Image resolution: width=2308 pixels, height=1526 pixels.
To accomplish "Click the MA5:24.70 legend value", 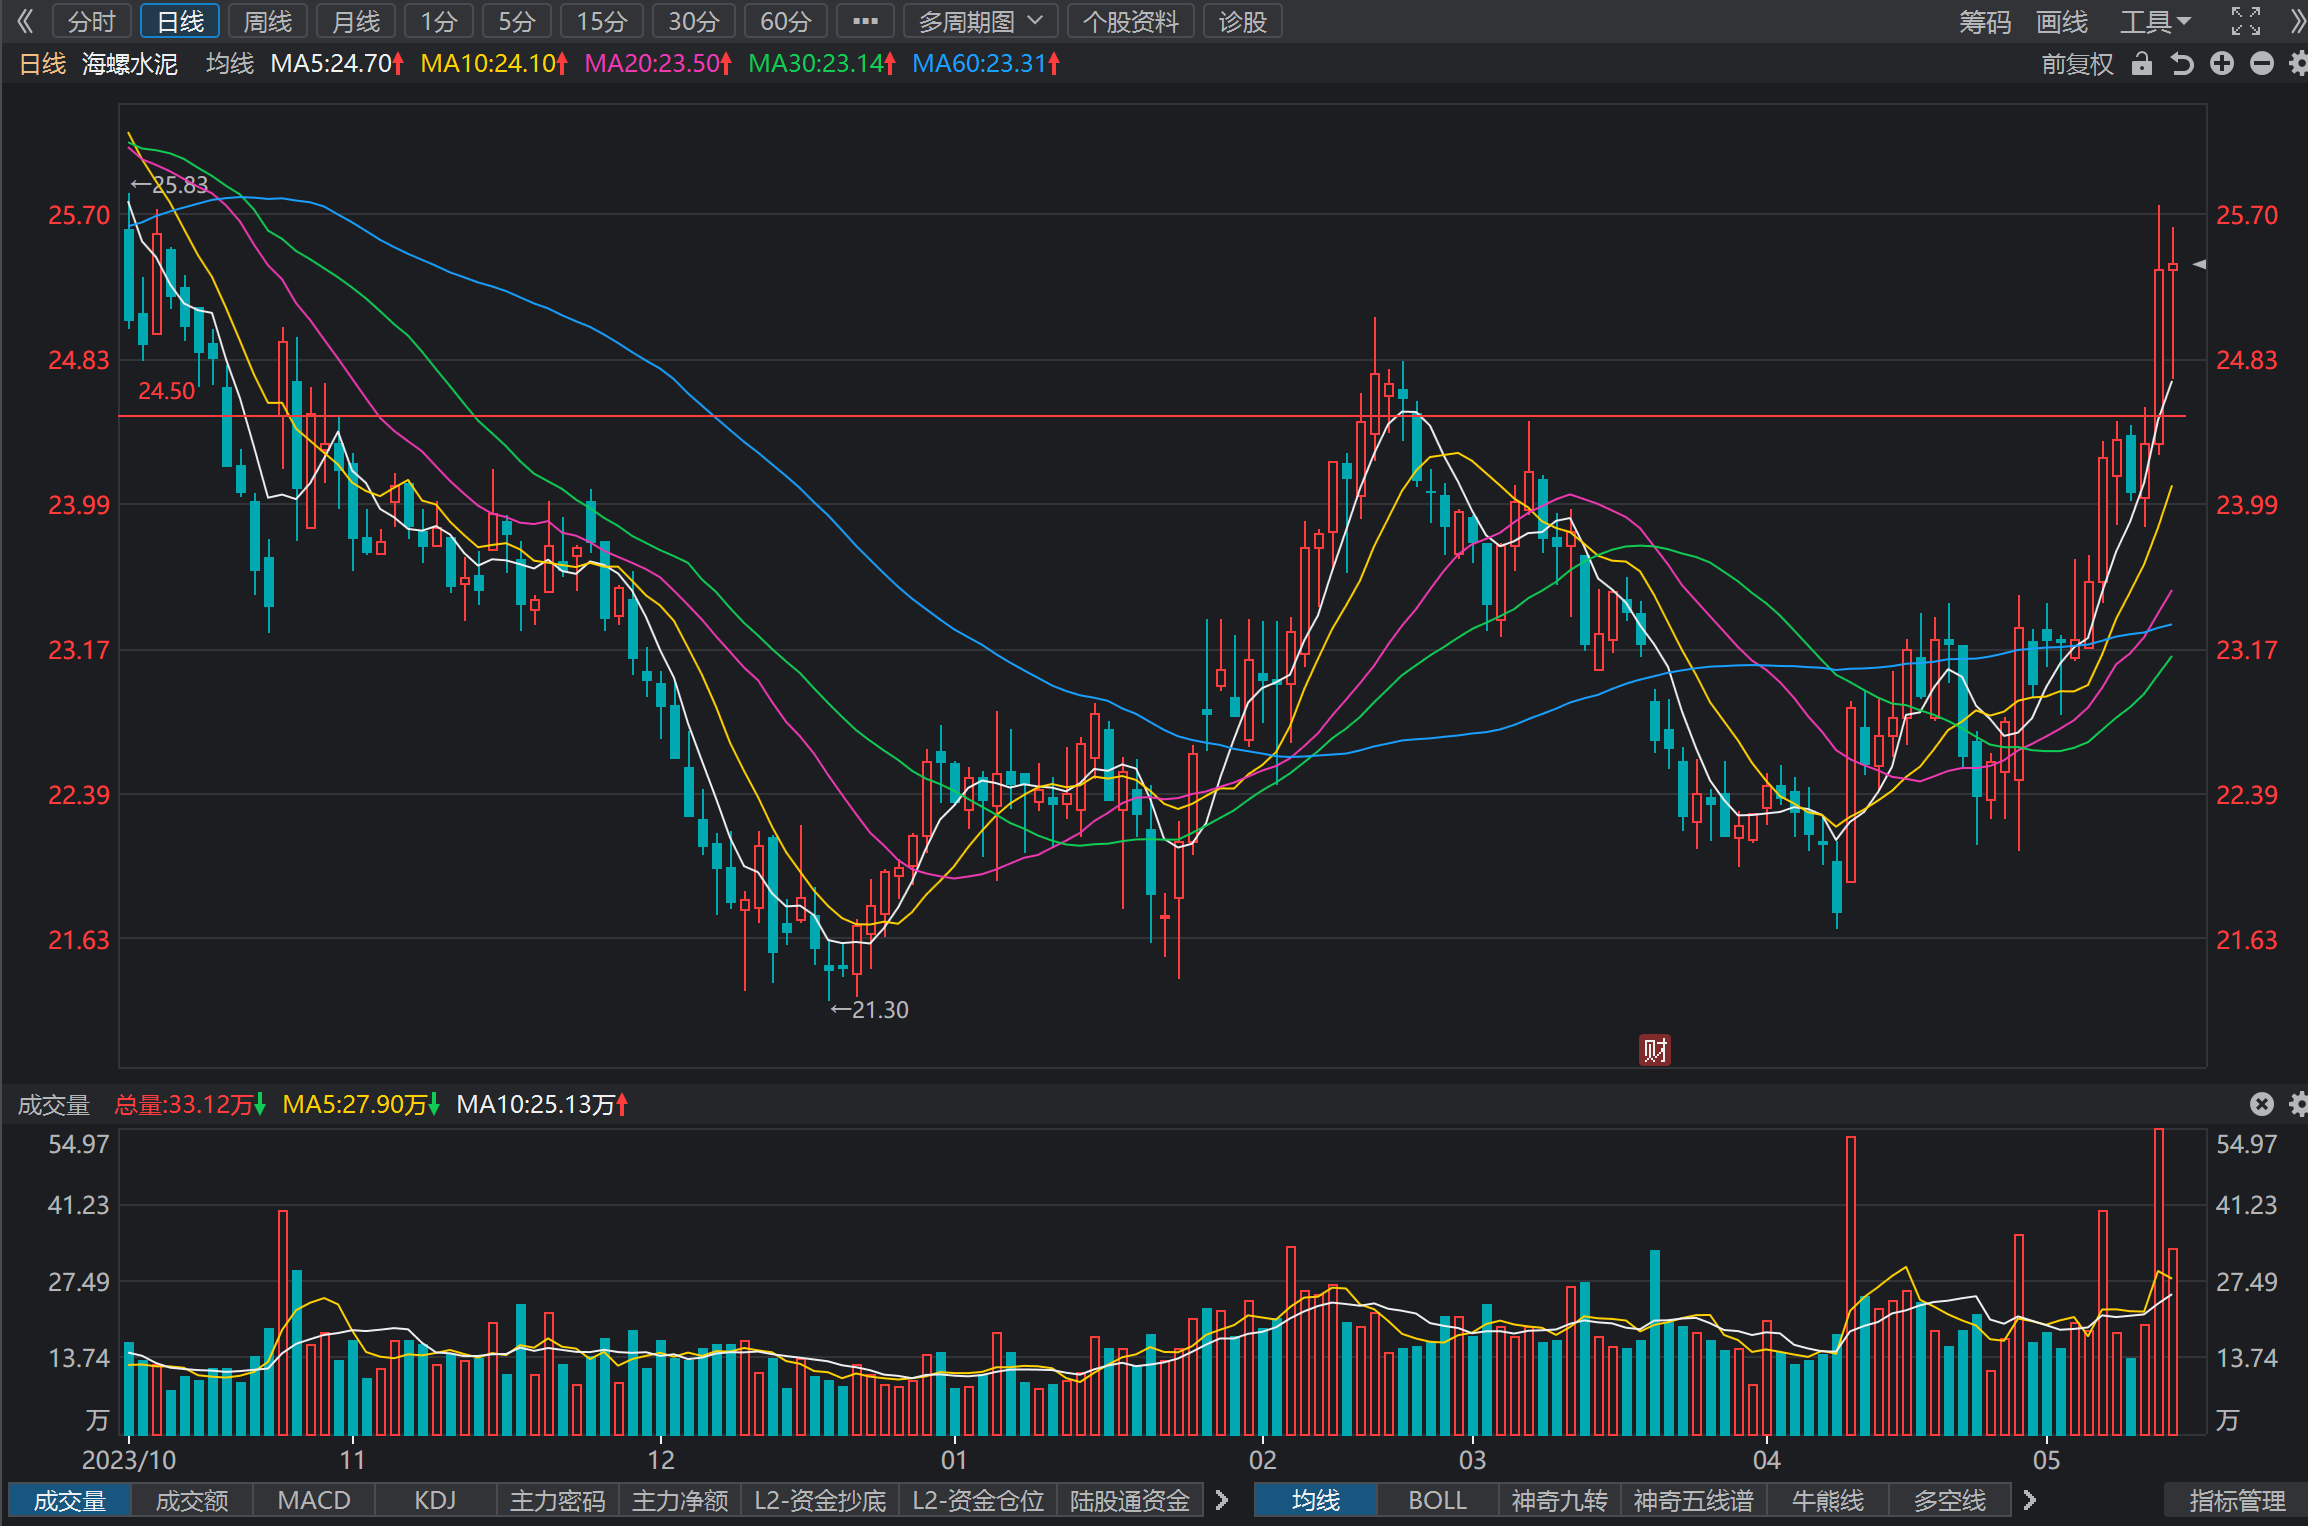I will [338, 64].
